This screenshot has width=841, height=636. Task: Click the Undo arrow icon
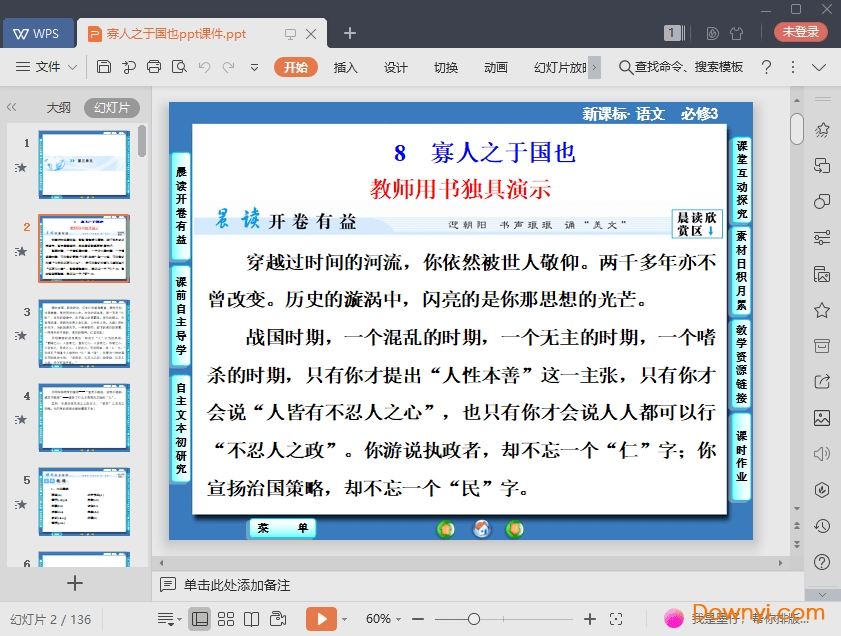click(x=206, y=67)
